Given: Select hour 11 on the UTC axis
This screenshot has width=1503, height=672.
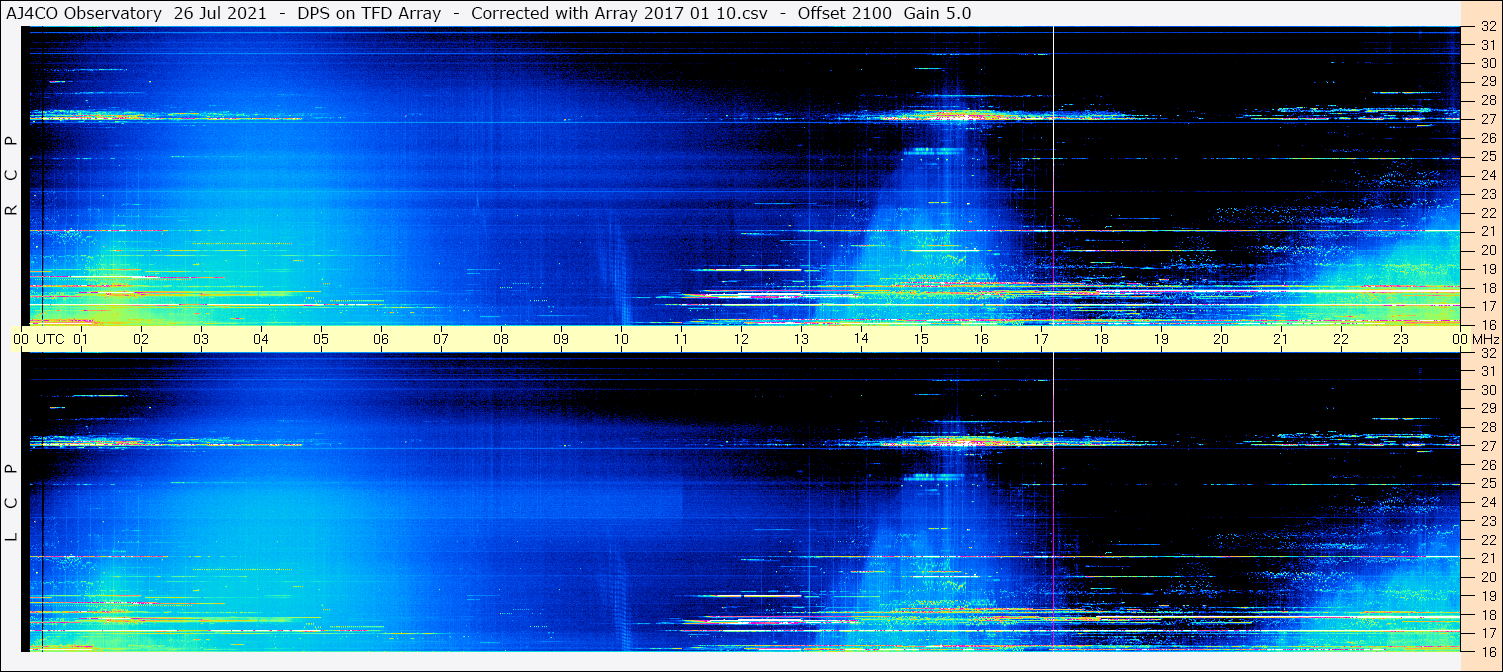Looking at the screenshot, I should (681, 339).
